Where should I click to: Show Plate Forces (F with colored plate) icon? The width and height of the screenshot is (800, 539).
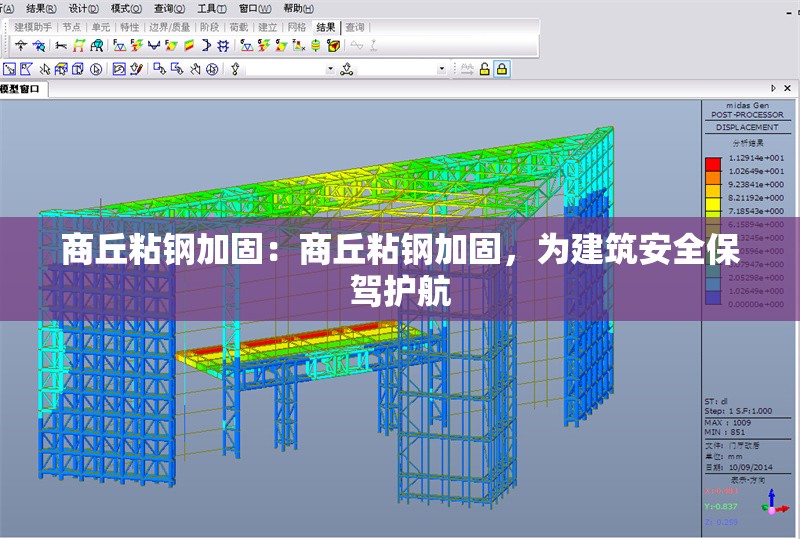[171, 46]
